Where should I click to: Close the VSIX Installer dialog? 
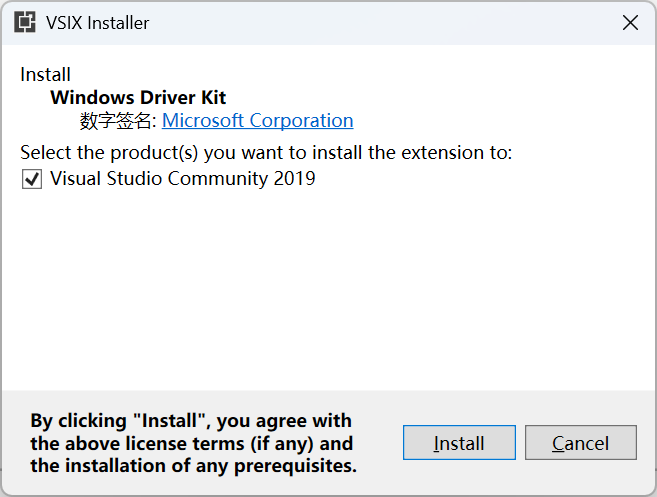pyautogui.click(x=630, y=23)
